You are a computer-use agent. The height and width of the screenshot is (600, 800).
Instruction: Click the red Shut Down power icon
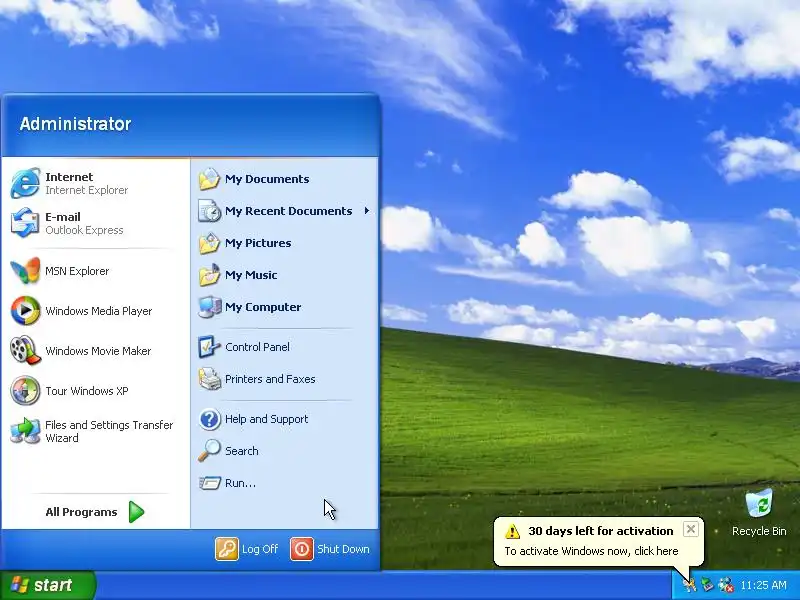point(302,549)
